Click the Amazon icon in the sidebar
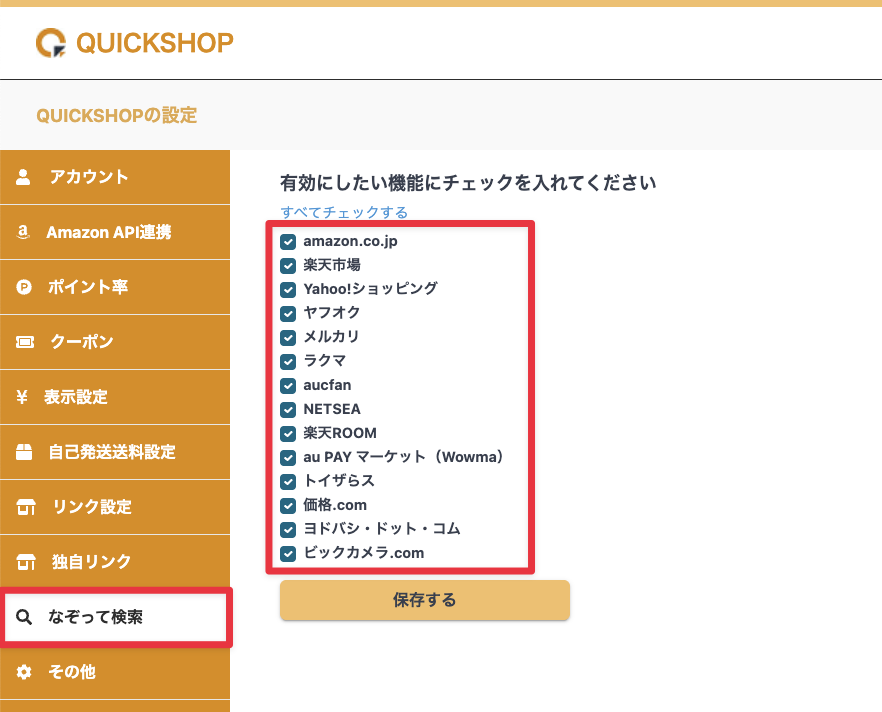Image resolution: width=882 pixels, height=712 pixels. (24, 232)
